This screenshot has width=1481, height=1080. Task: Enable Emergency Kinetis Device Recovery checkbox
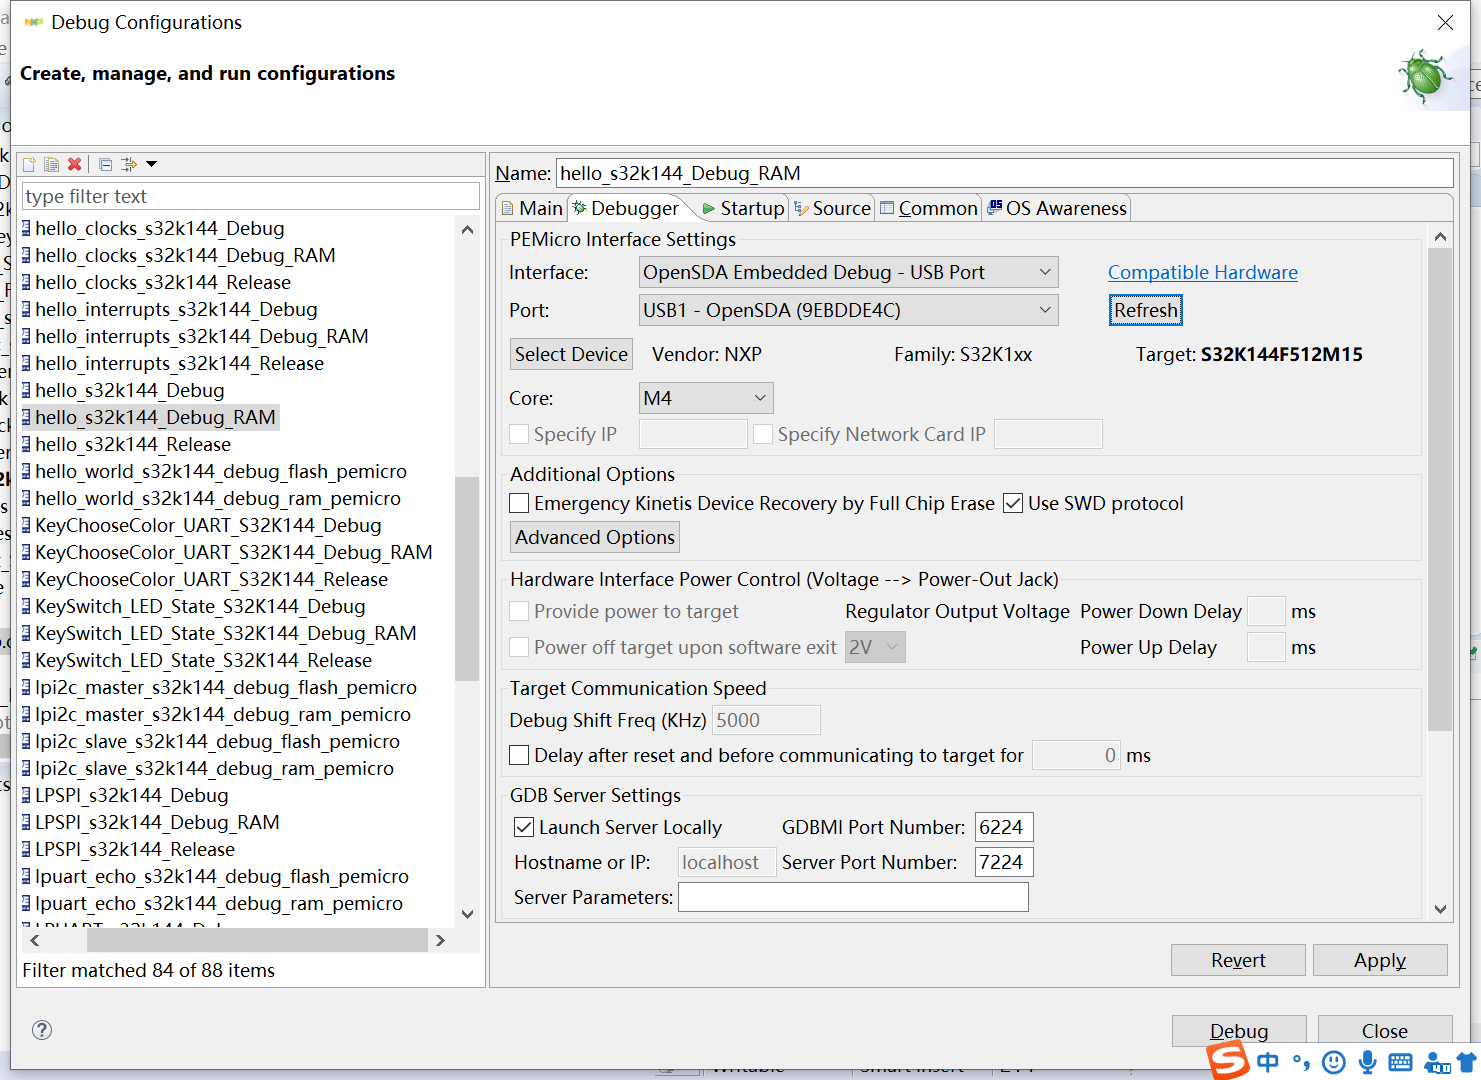pos(520,503)
